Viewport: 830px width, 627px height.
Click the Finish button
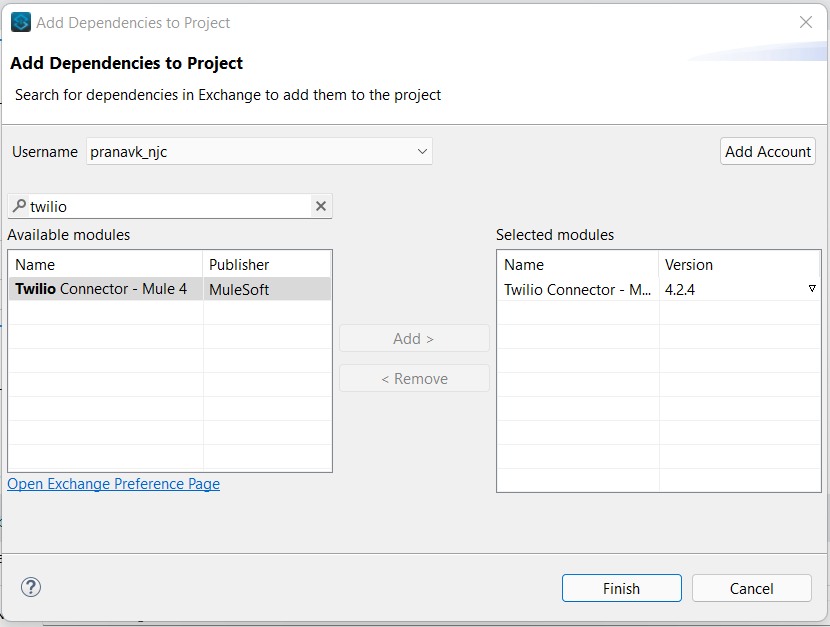[621, 588]
